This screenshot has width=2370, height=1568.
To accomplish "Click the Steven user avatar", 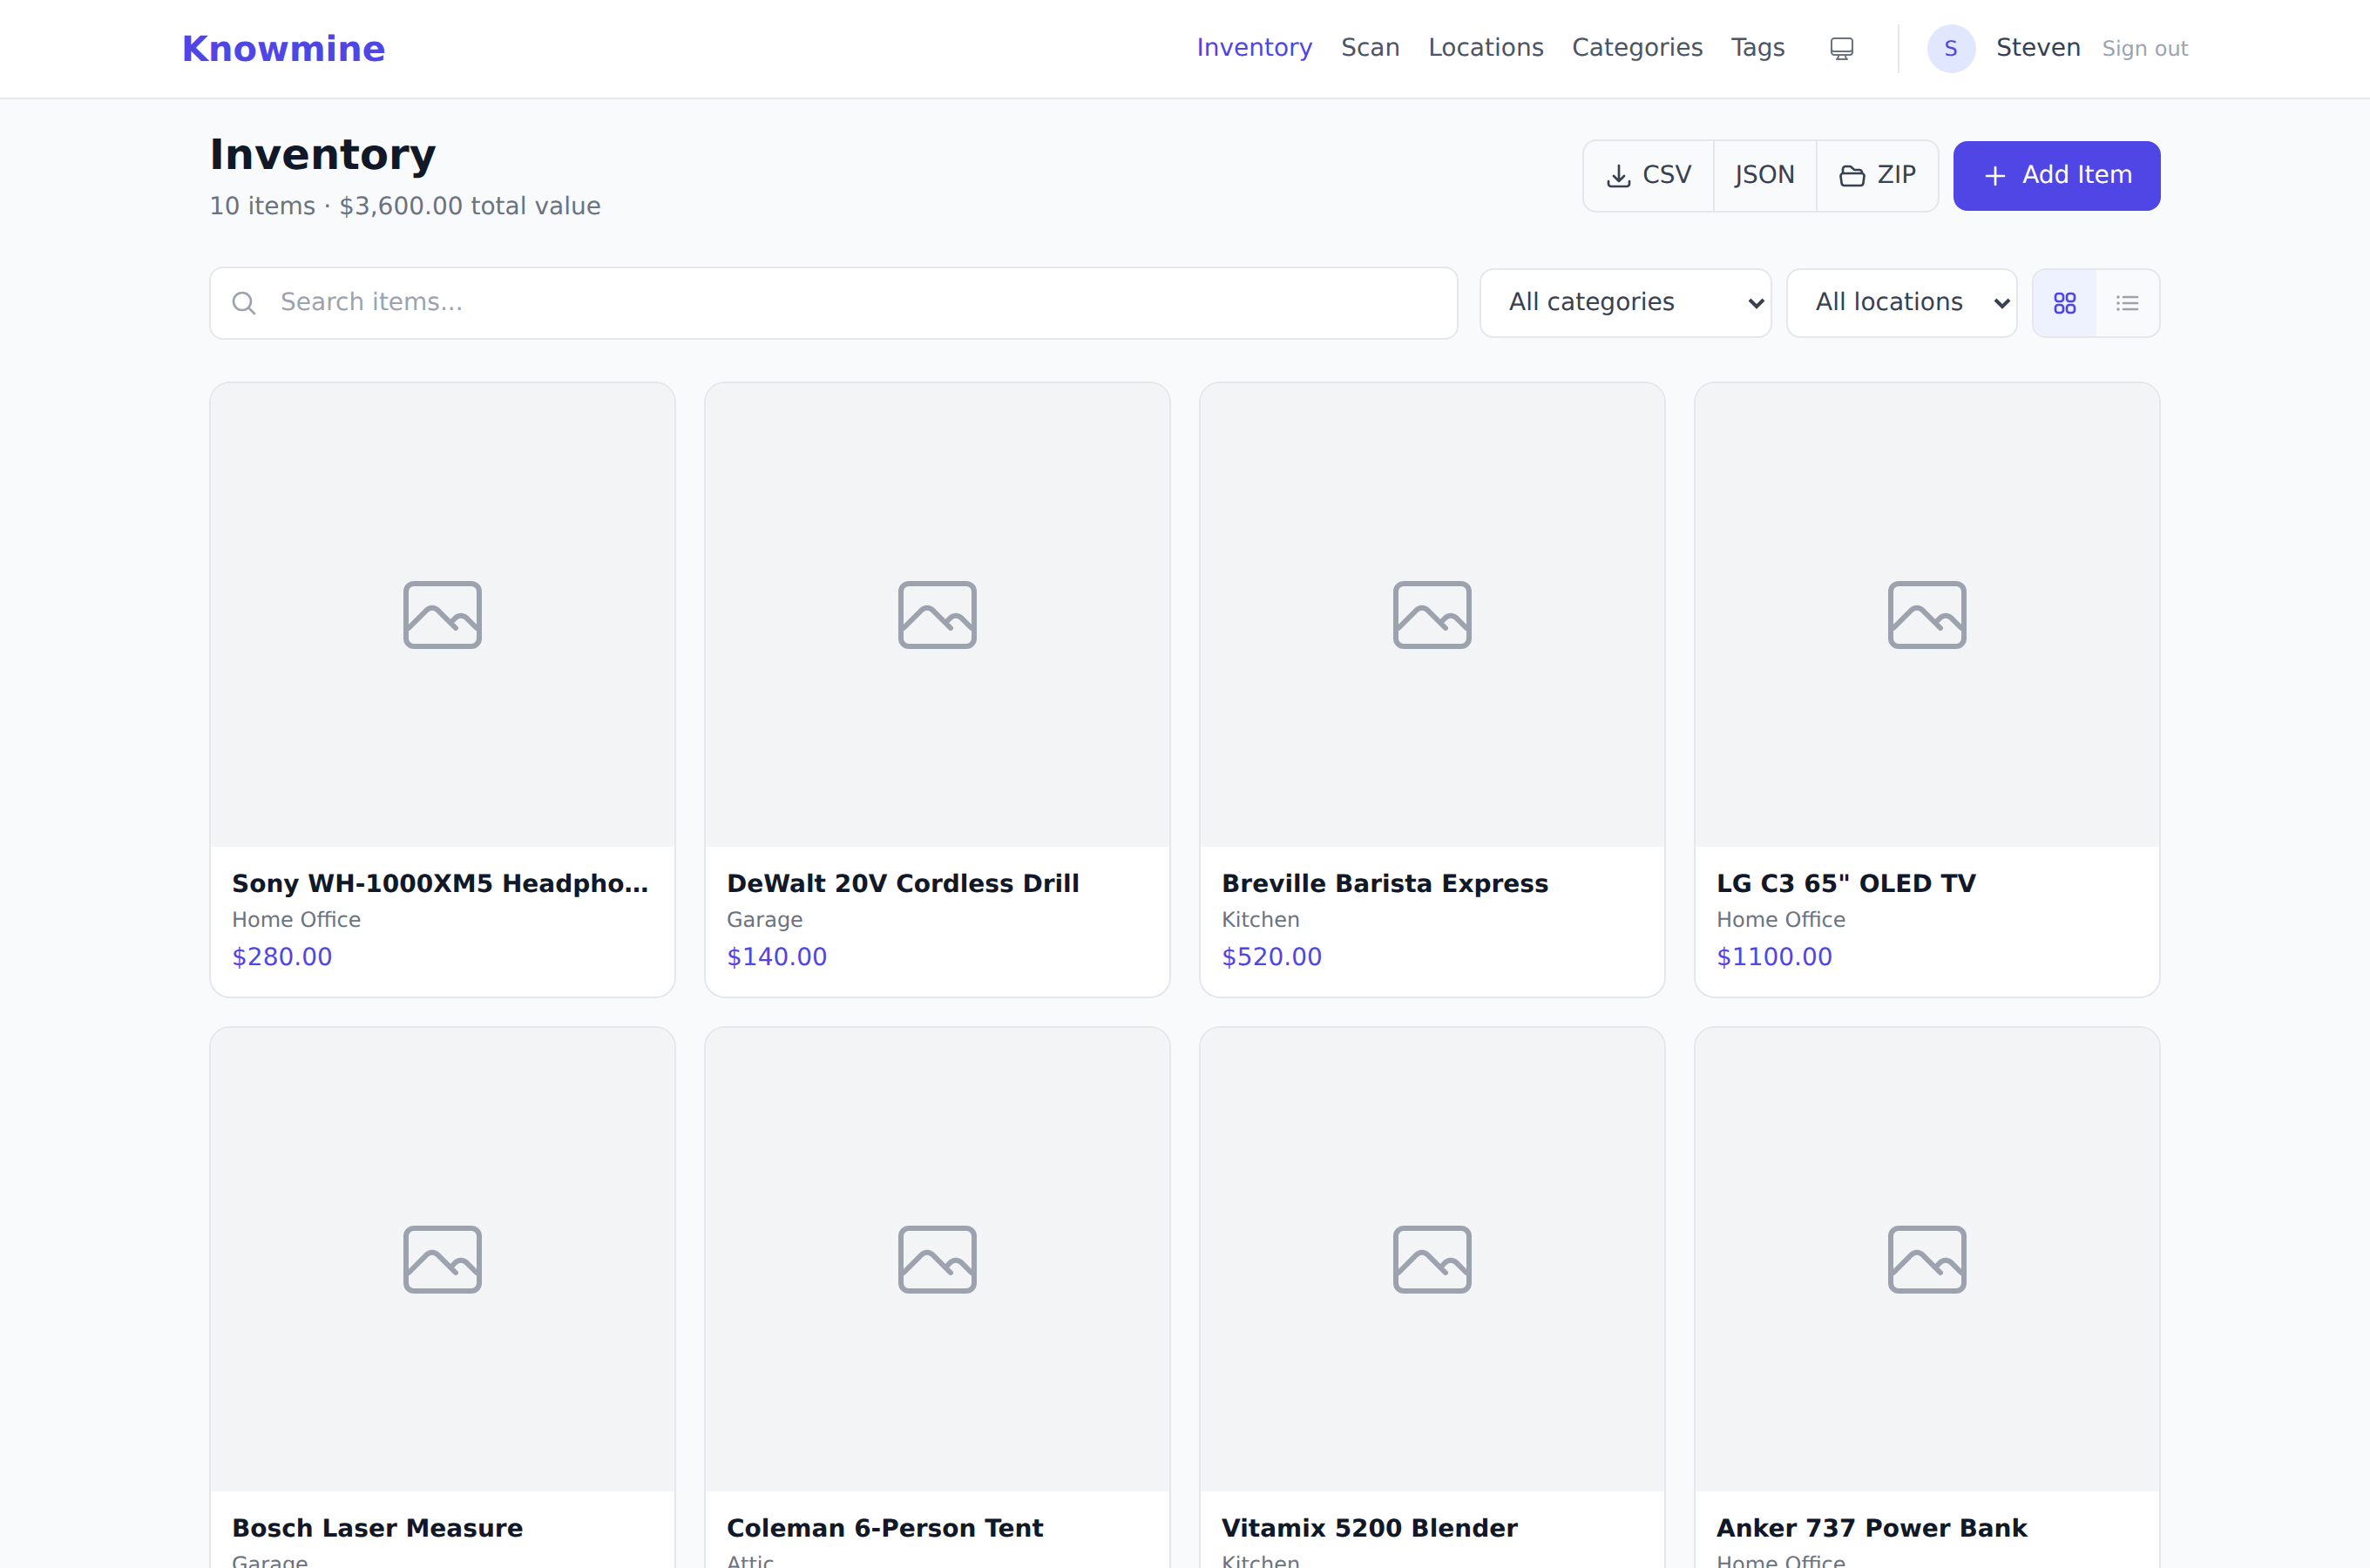I will pyautogui.click(x=1950, y=48).
